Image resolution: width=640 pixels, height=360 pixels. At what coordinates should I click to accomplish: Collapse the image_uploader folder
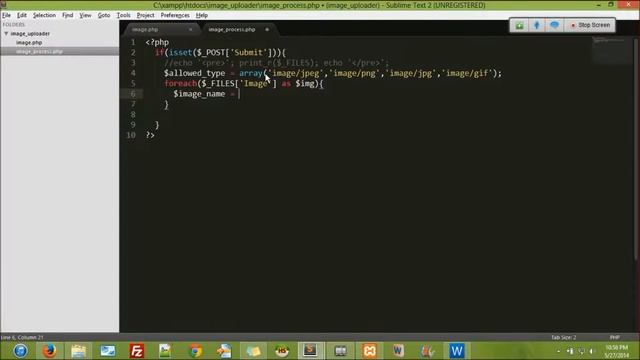[x=6, y=33]
